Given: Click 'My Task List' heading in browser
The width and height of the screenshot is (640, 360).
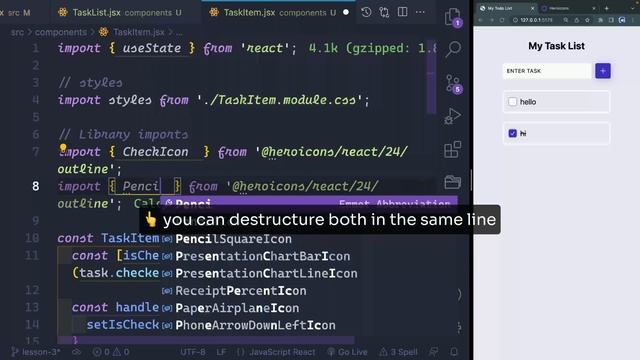Looking at the screenshot, I should (556, 46).
